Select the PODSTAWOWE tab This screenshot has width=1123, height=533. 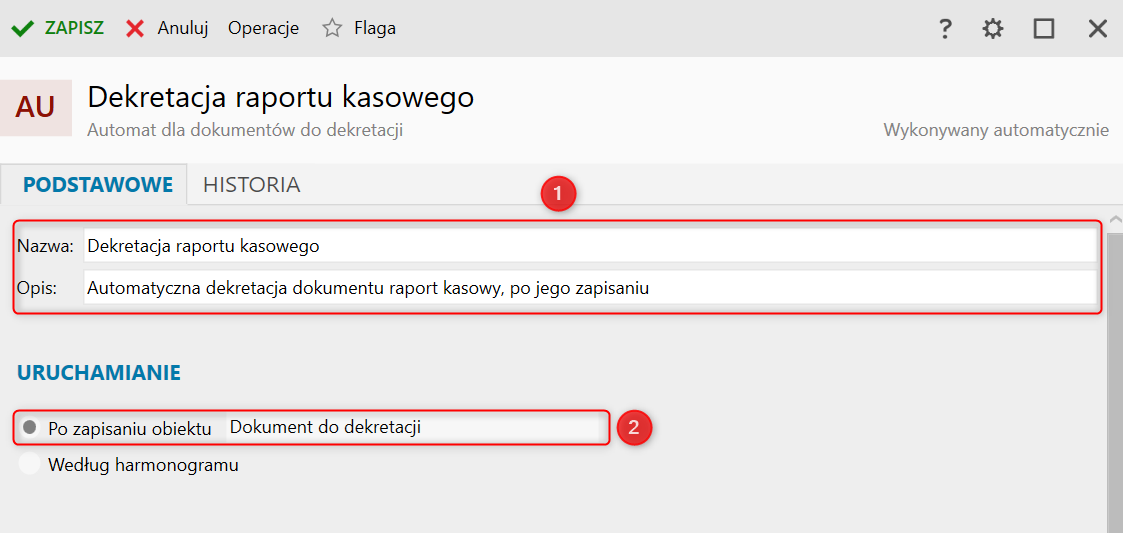coord(98,185)
